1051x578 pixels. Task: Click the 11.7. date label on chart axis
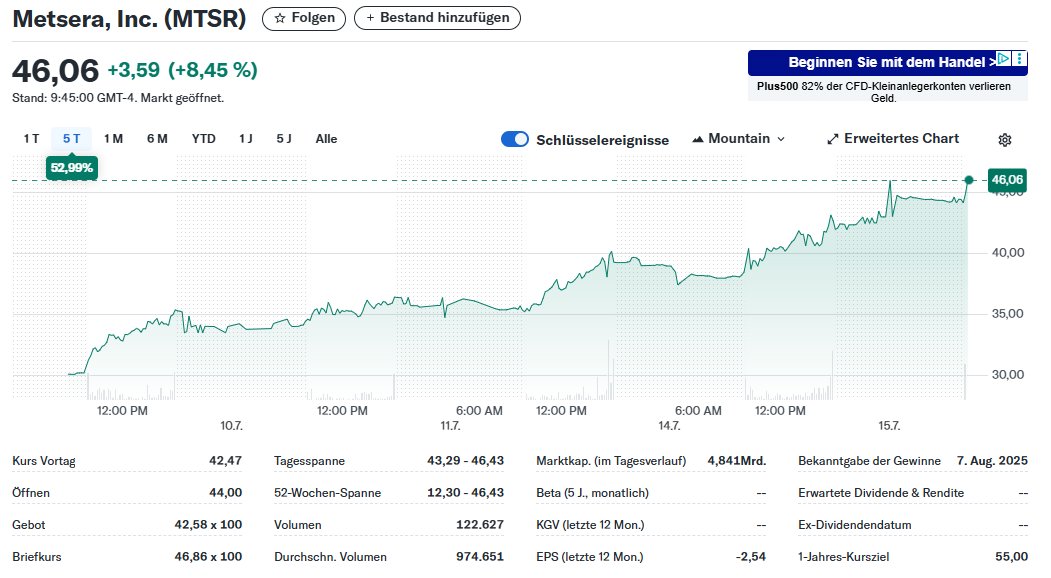[x=450, y=426]
